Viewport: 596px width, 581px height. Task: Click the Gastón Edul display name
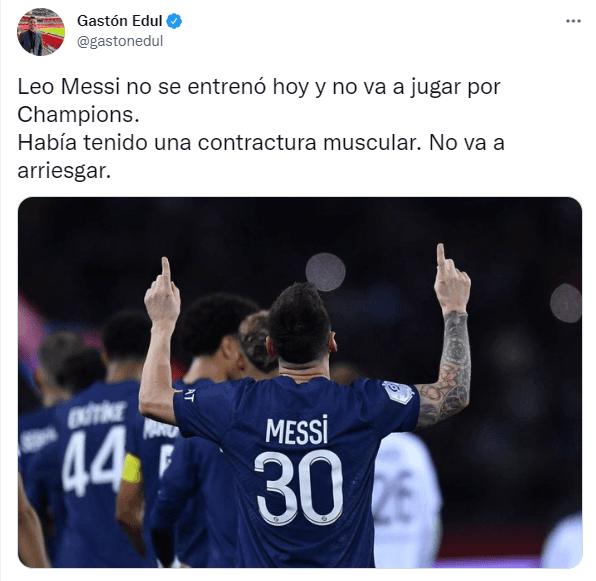119,21
